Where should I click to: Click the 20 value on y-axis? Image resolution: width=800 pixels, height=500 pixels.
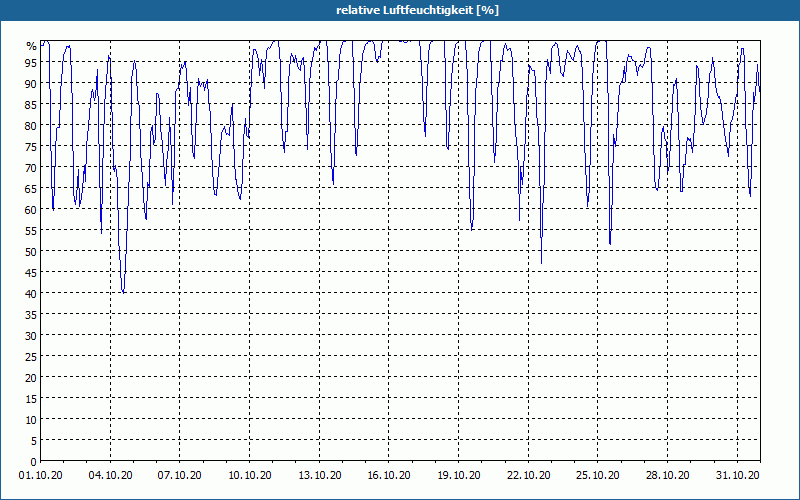(31, 378)
